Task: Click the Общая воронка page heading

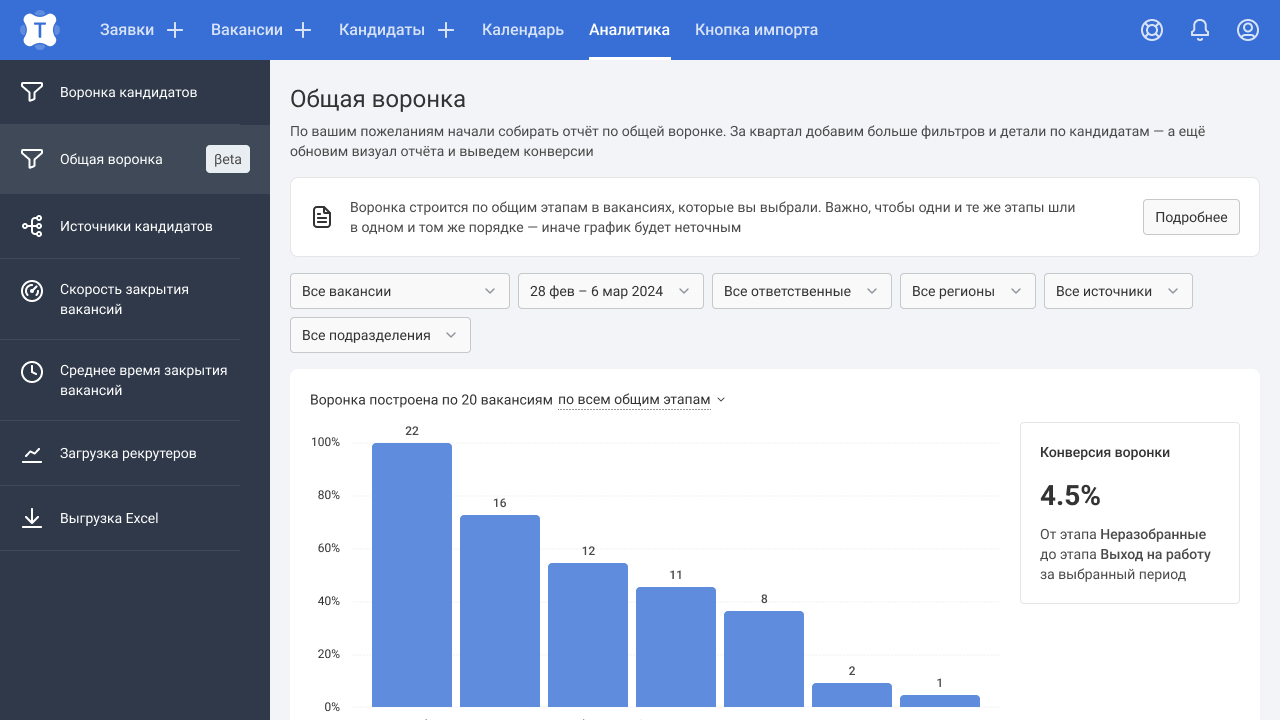Action: 378,99
